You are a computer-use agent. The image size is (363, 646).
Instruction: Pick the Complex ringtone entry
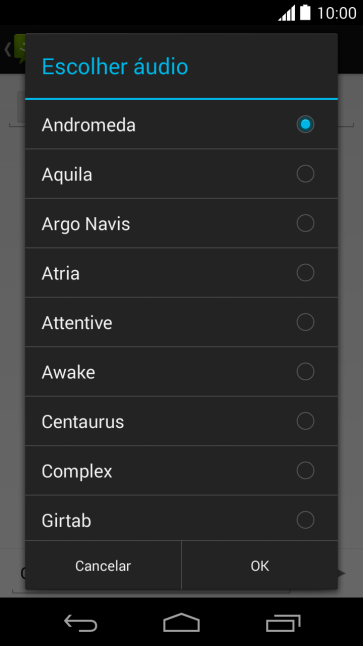coord(181,470)
